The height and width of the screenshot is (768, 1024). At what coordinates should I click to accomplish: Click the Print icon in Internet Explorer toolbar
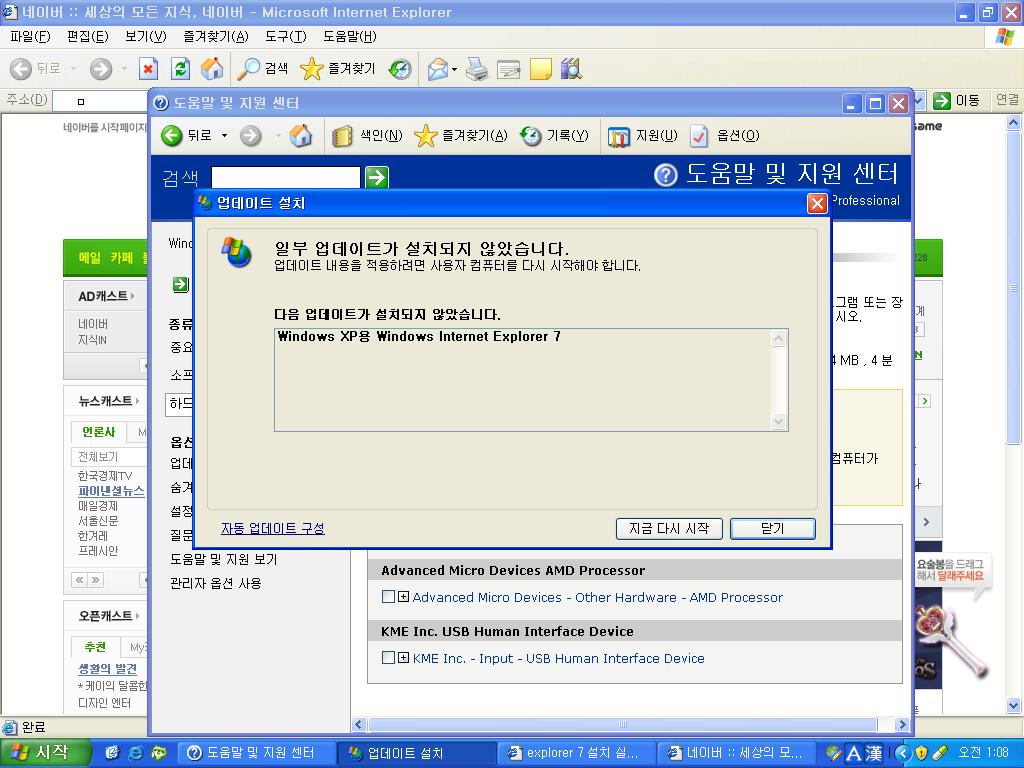477,69
